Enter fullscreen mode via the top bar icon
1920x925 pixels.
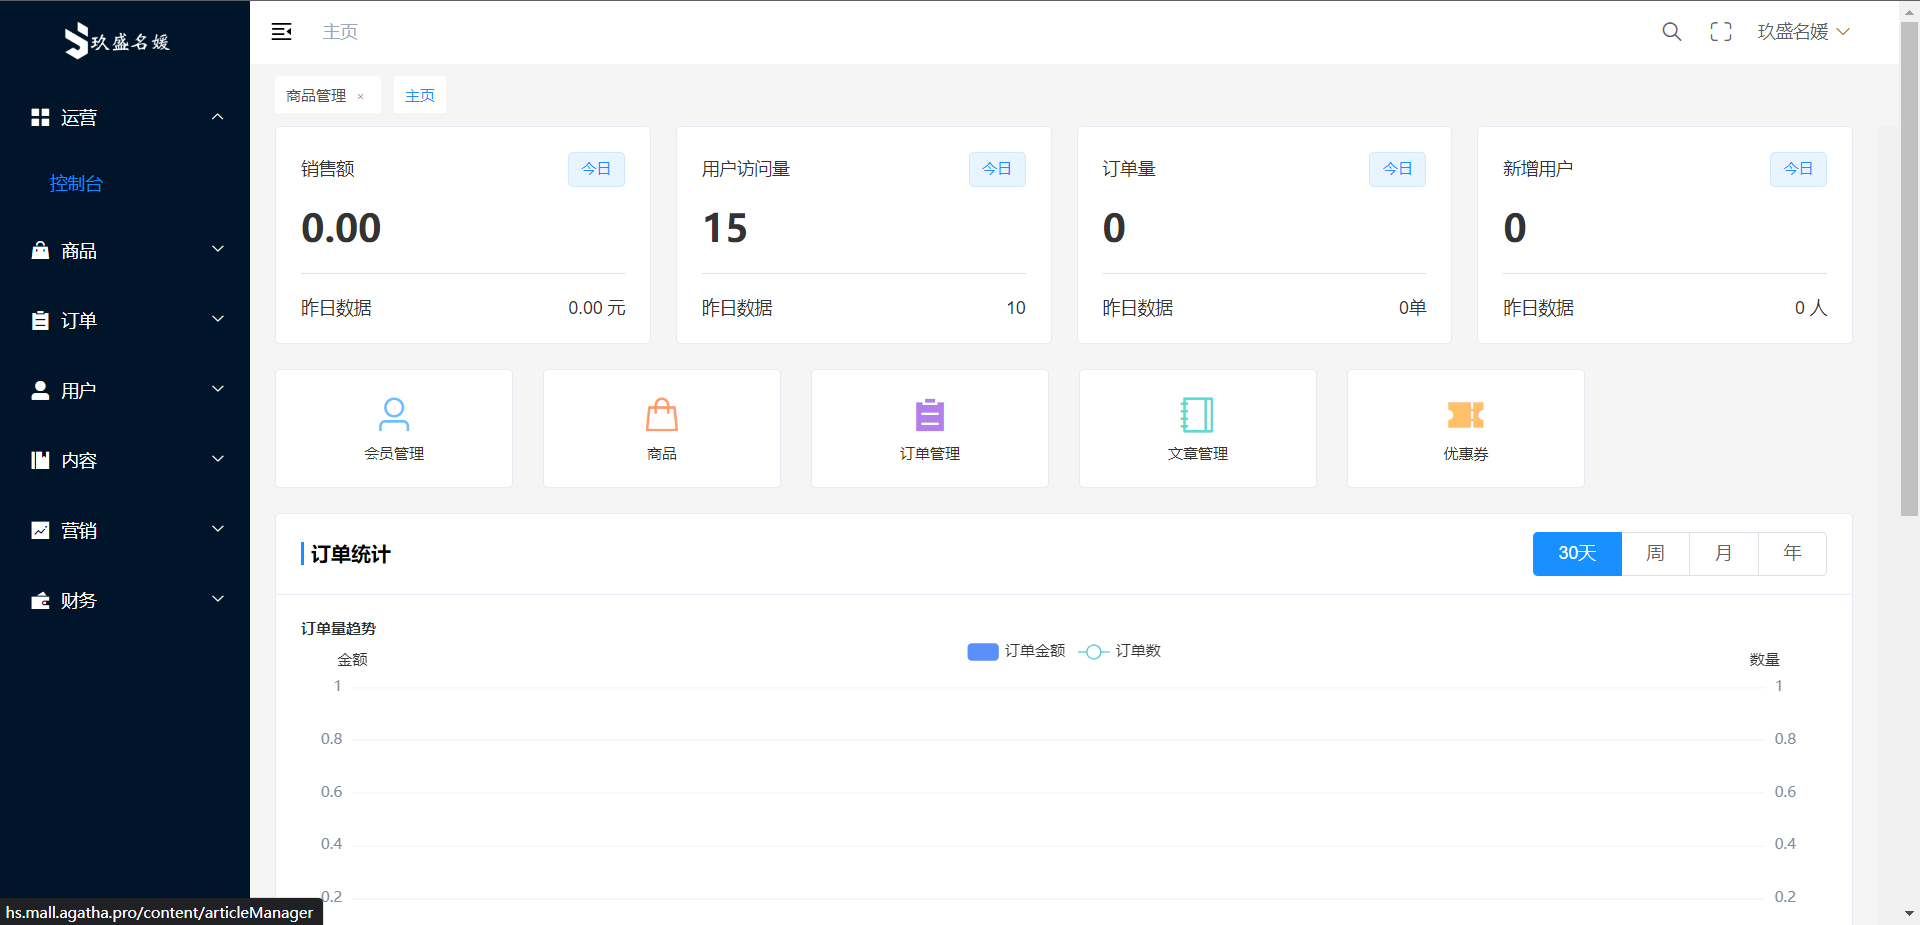click(1720, 32)
